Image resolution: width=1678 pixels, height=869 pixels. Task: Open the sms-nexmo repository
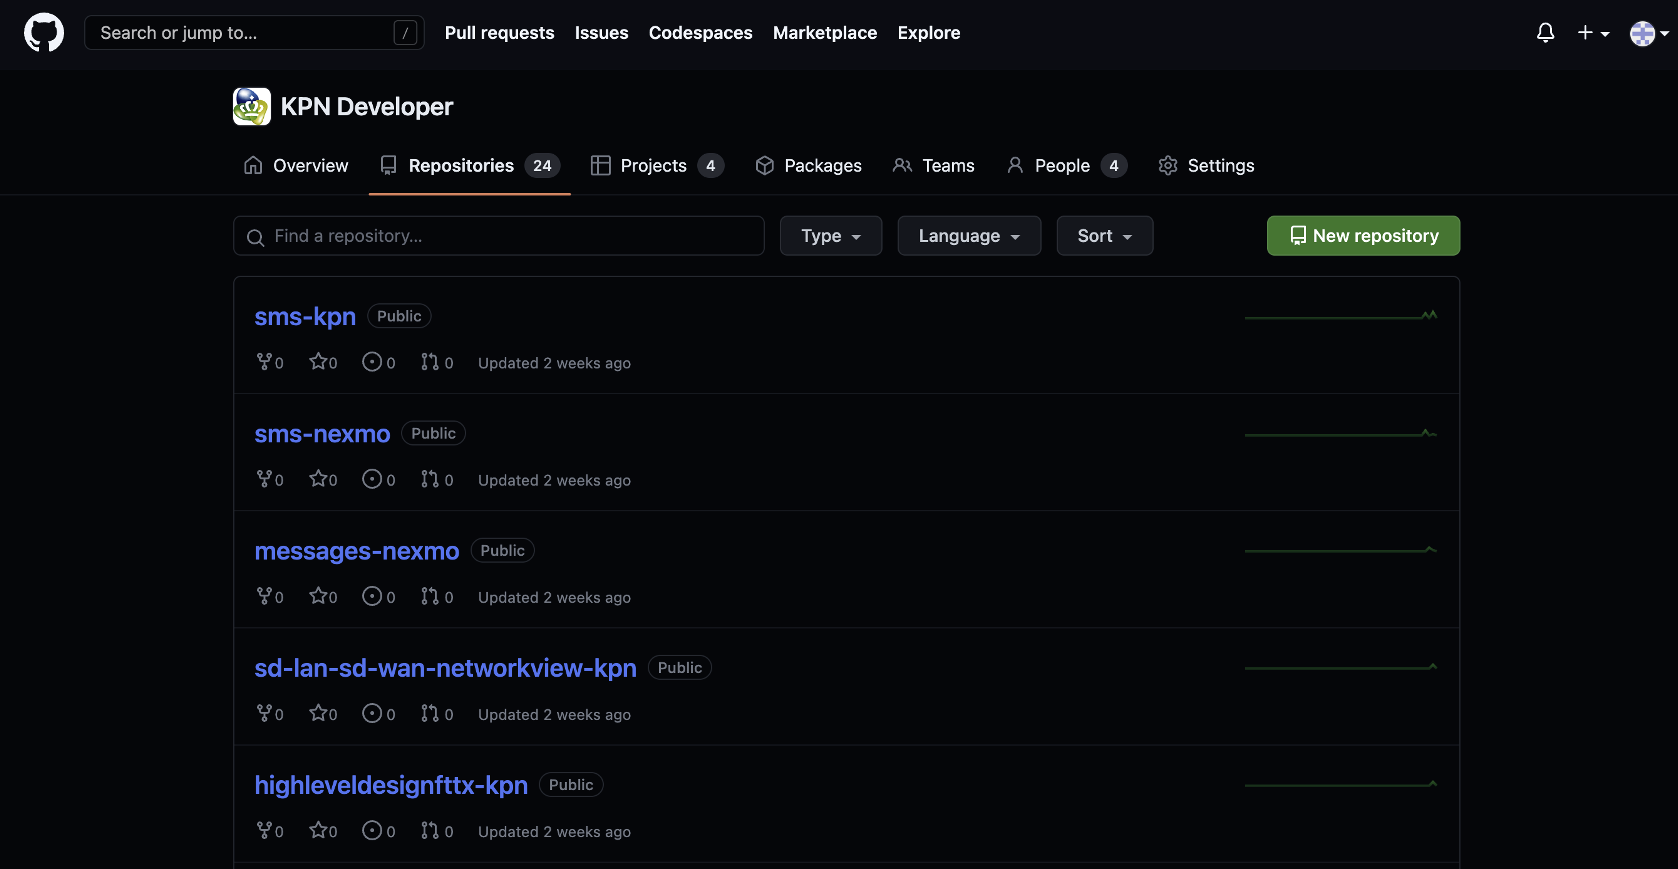[322, 434]
